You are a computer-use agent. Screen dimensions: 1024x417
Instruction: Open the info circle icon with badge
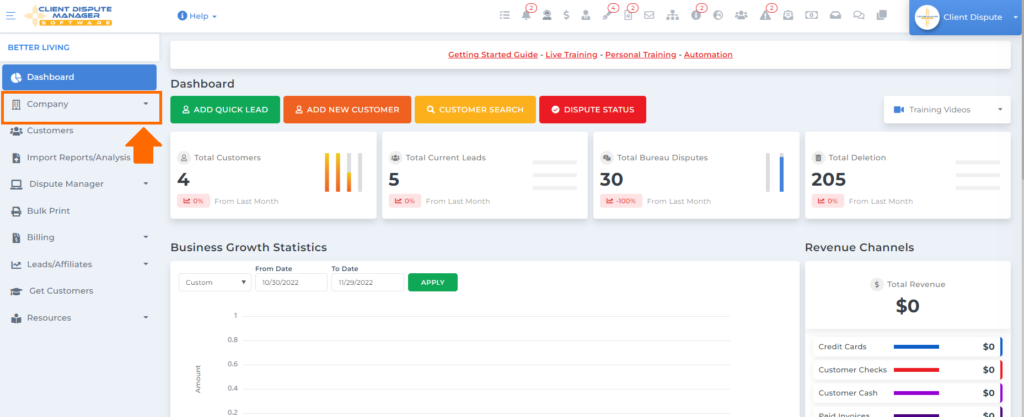(x=696, y=16)
